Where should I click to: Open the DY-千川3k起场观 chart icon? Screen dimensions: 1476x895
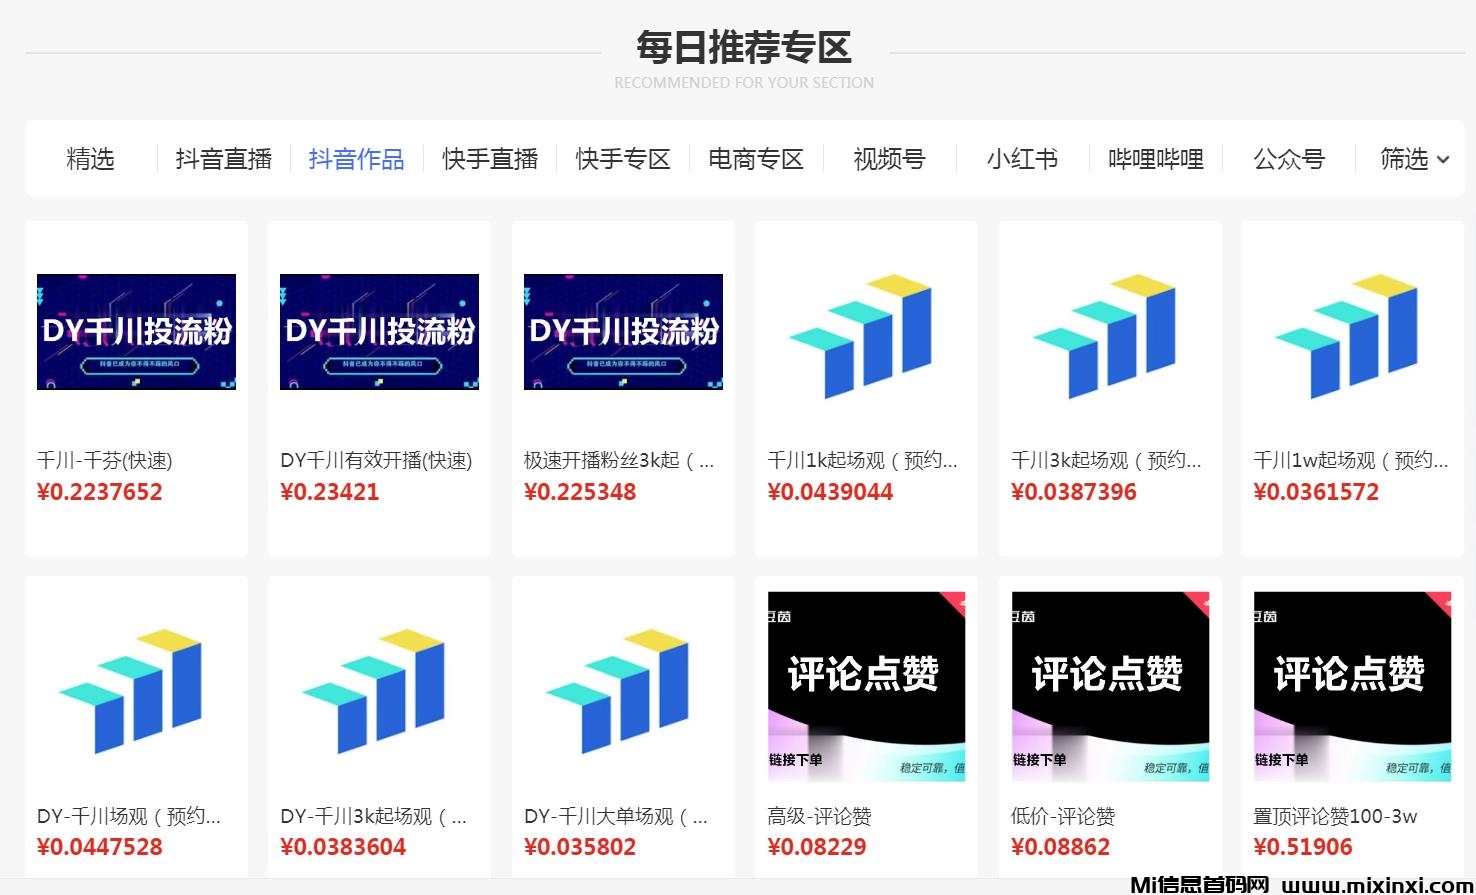379,691
